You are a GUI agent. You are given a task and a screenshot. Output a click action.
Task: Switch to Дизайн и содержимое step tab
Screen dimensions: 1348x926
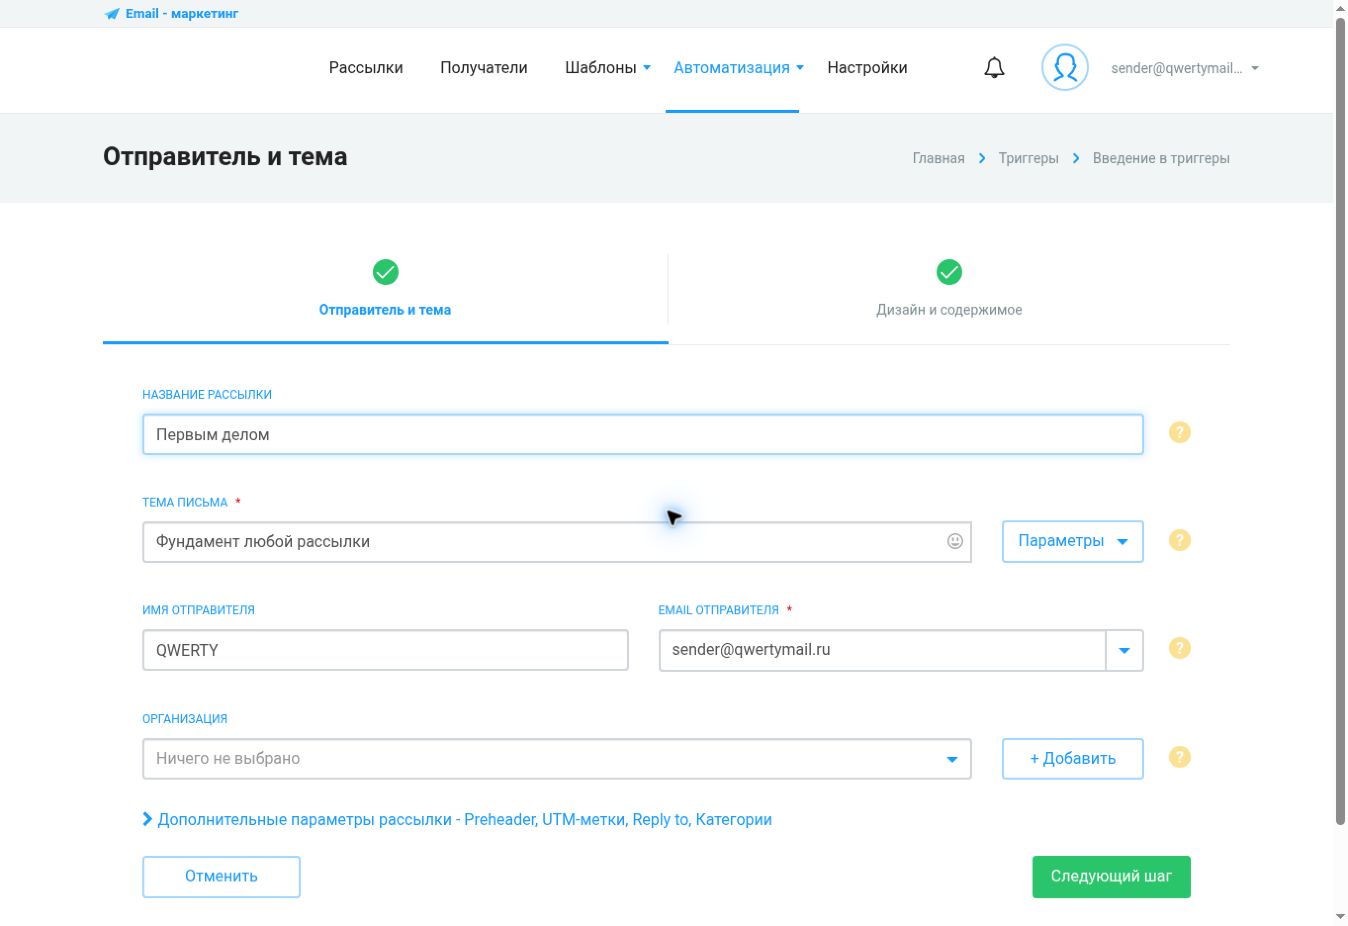click(949, 298)
